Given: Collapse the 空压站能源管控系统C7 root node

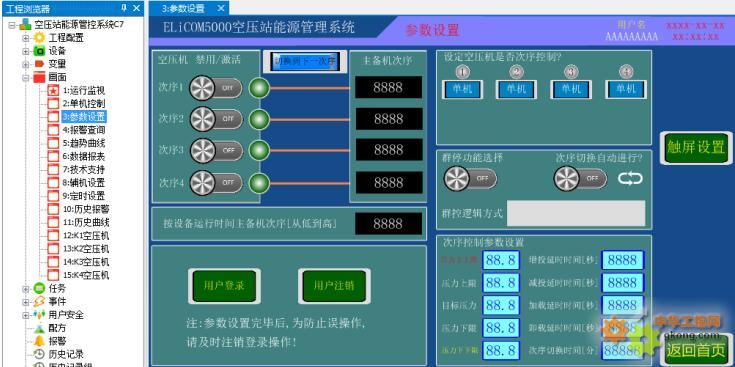Looking at the screenshot, I should [x=12, y=25].
